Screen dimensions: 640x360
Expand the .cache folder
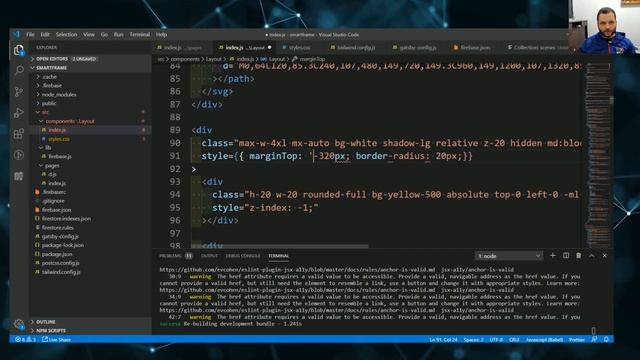49,77
